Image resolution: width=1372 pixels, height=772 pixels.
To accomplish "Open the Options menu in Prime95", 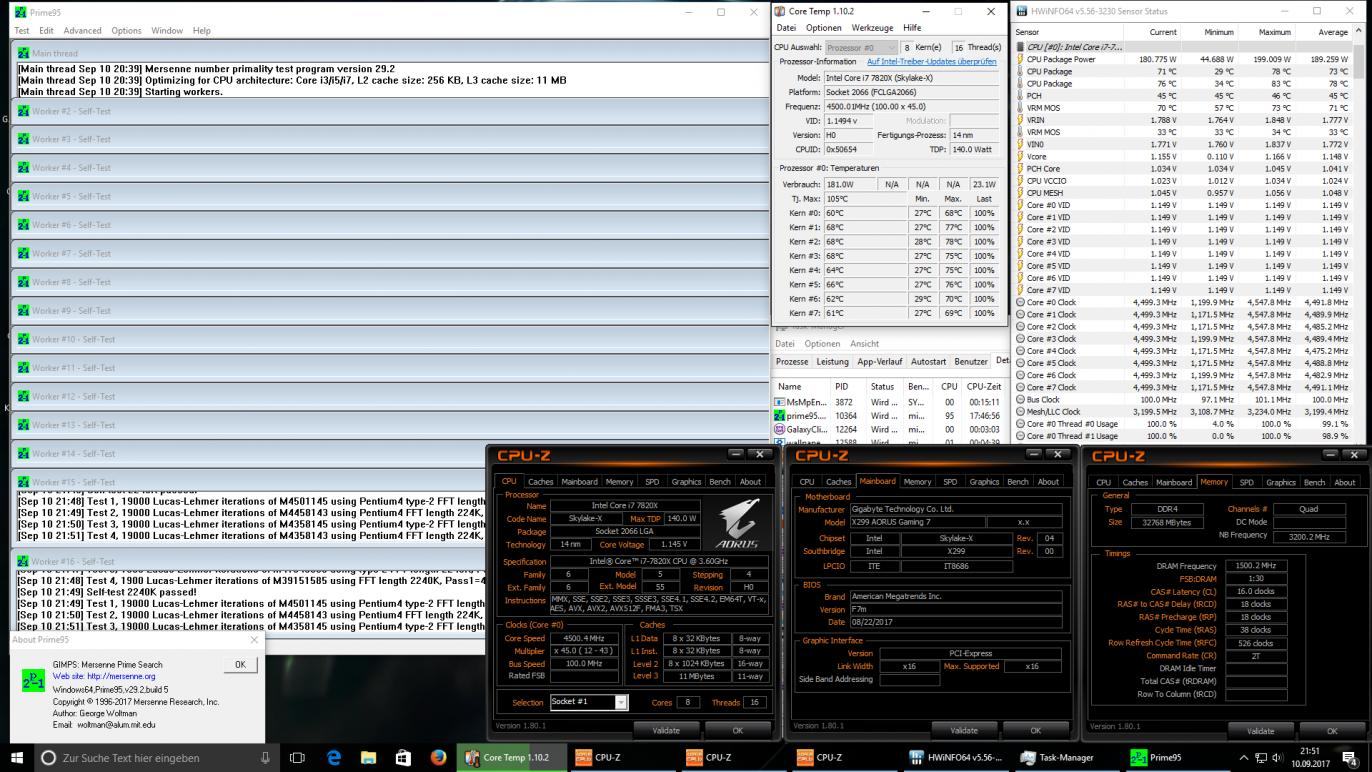I will [x=126, y=30].
